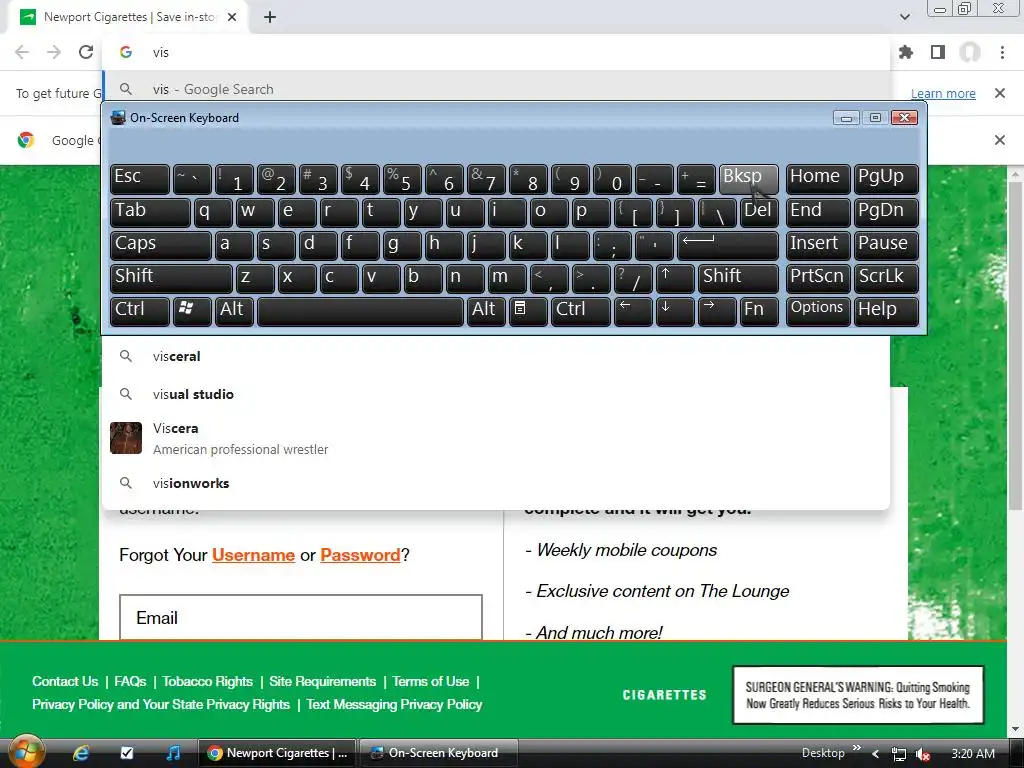
Task: Reload the page in Chrome
Action: pyautogui.click(x=86, y=52)
